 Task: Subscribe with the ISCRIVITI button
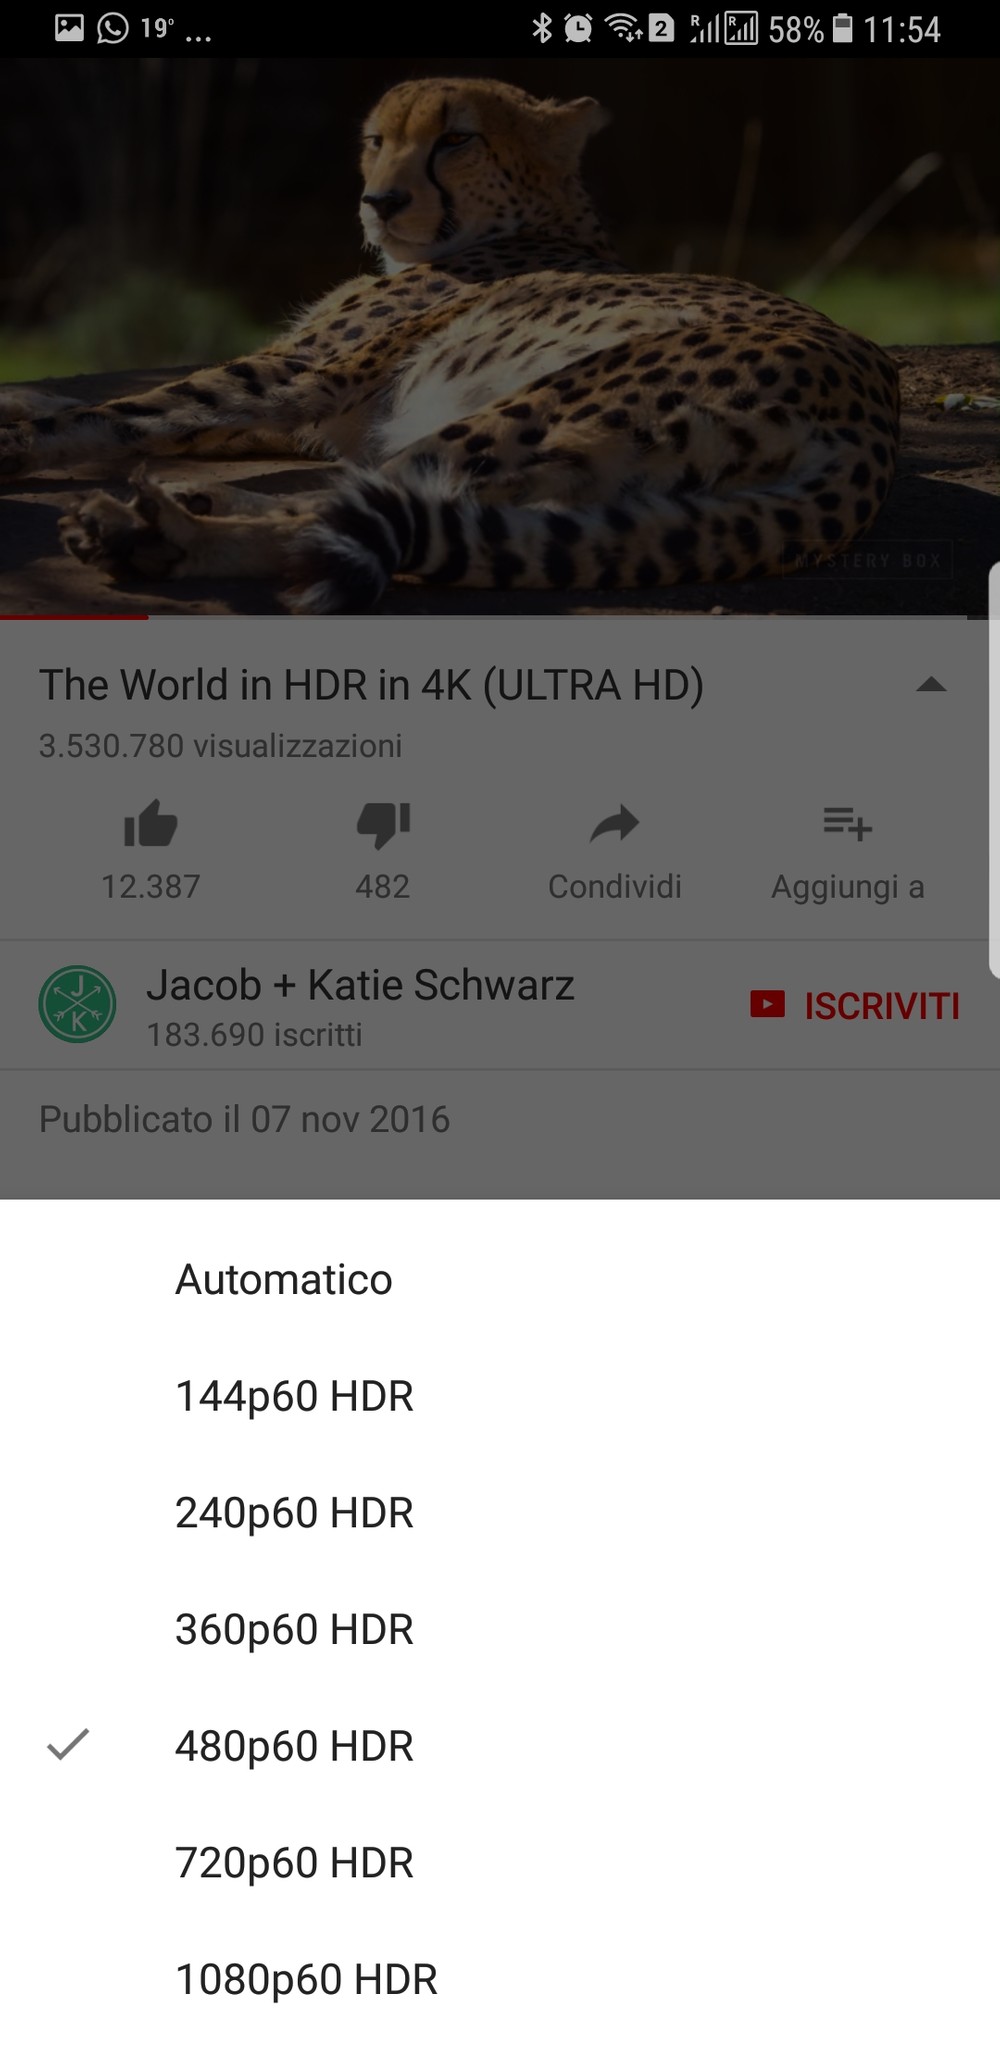855,1005
